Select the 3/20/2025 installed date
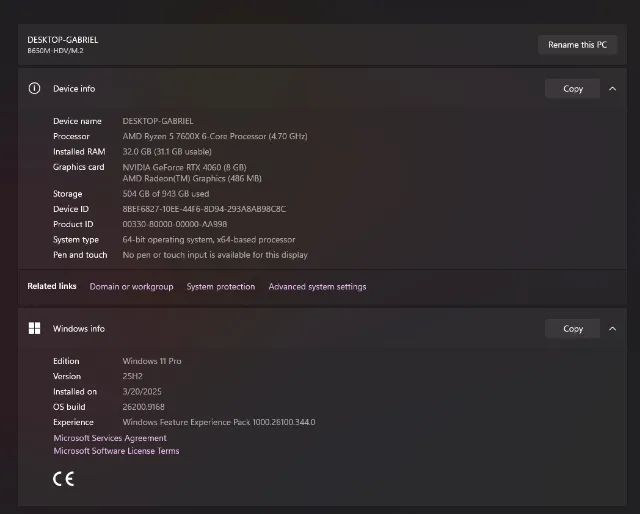The width and height of the screenshot is (640, 514). tap(142, 392)
